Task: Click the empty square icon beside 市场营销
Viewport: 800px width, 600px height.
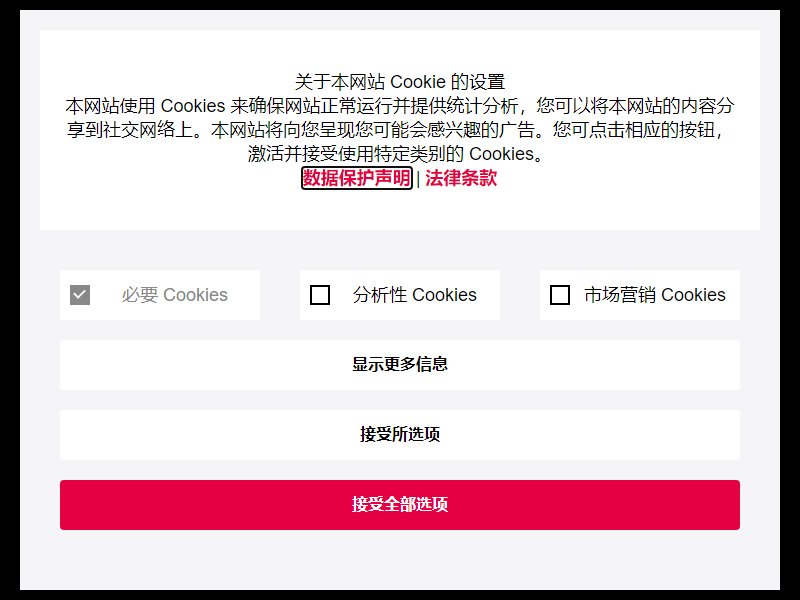Action: pos(560,295)
